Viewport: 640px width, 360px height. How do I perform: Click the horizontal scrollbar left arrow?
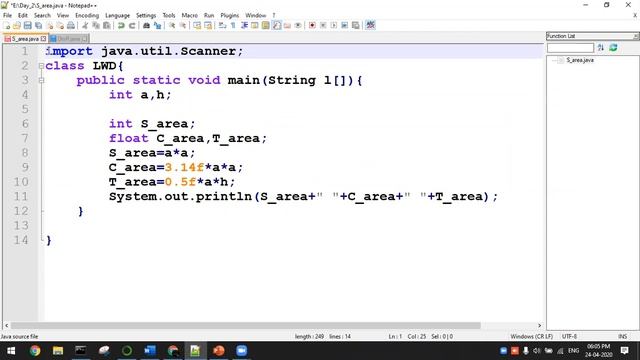pos(7,326)
